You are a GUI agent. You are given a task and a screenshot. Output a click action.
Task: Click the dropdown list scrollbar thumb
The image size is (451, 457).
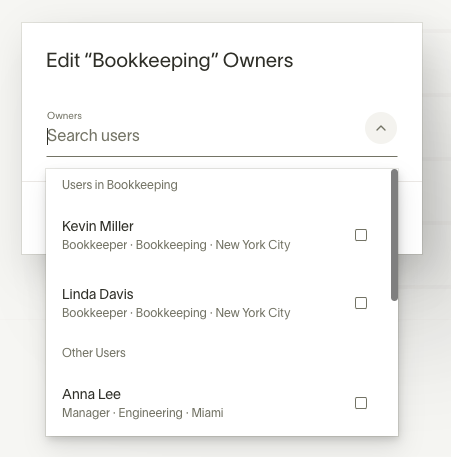tap(394, 235)
